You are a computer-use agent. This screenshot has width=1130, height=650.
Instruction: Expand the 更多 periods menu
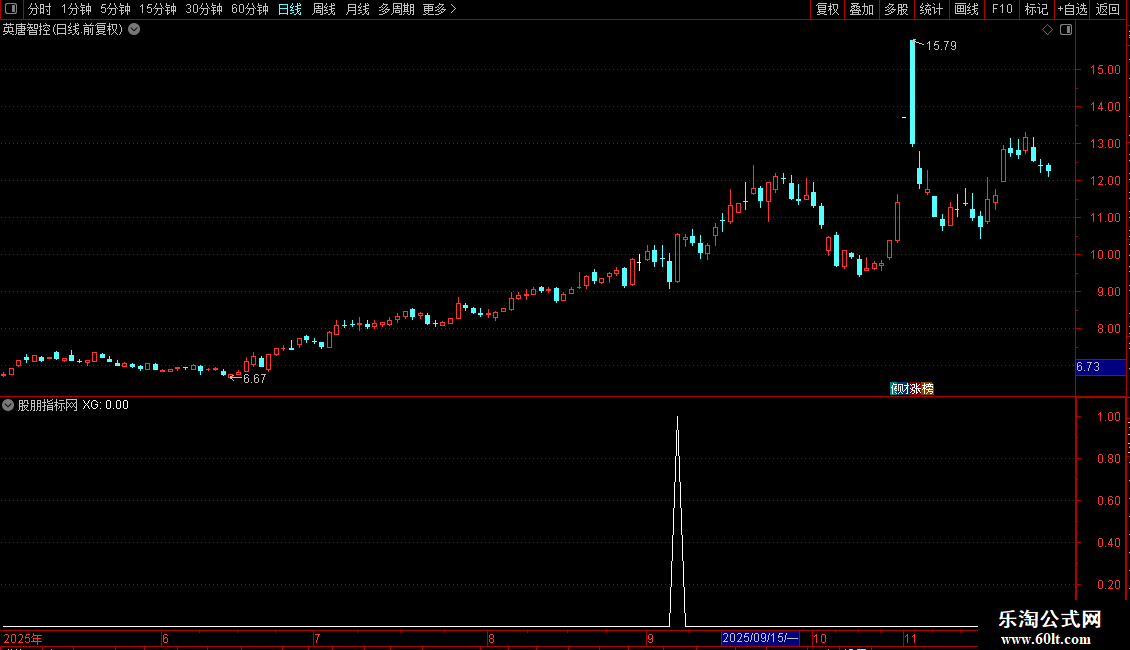pos(440,9)
